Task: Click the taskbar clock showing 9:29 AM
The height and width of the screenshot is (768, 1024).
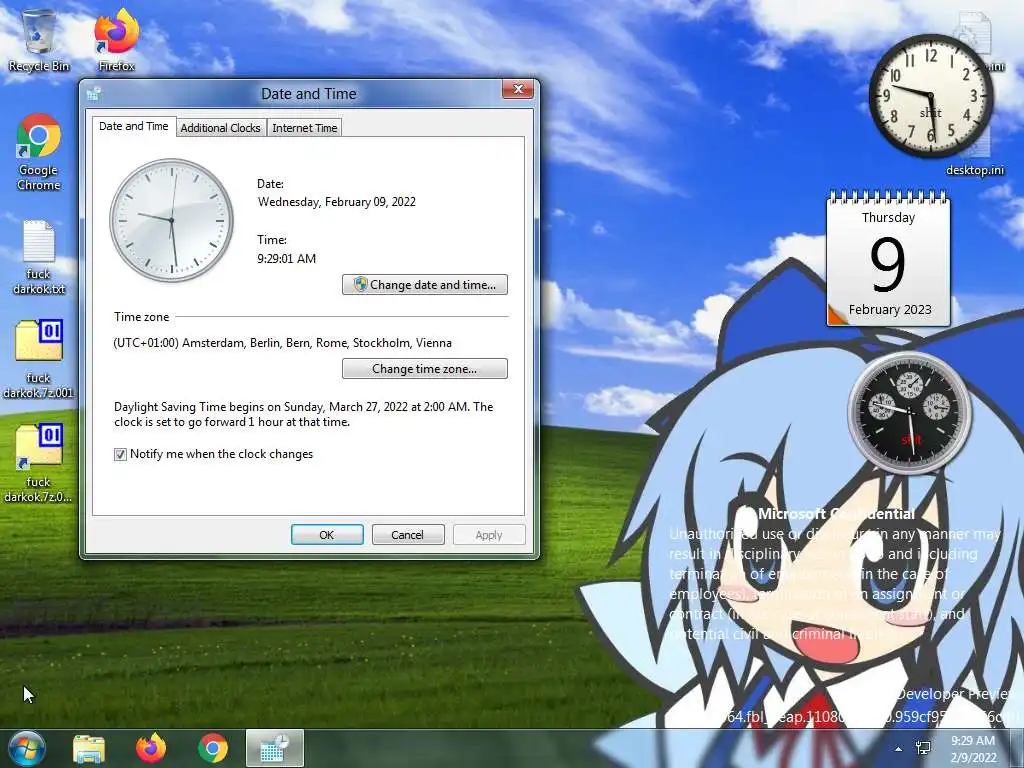Action: pyautogui.click(x=973, y=748)
